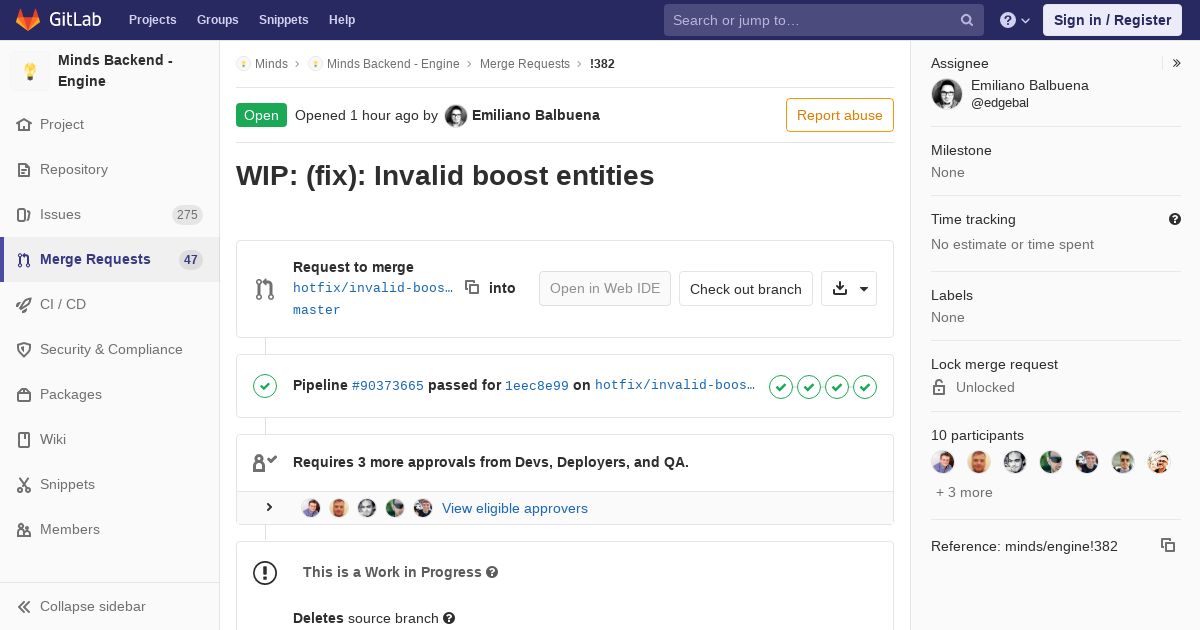The image size is (1200, 630).
Task: Click the Work in Progress help icon
Action: [x=492, y=572]
